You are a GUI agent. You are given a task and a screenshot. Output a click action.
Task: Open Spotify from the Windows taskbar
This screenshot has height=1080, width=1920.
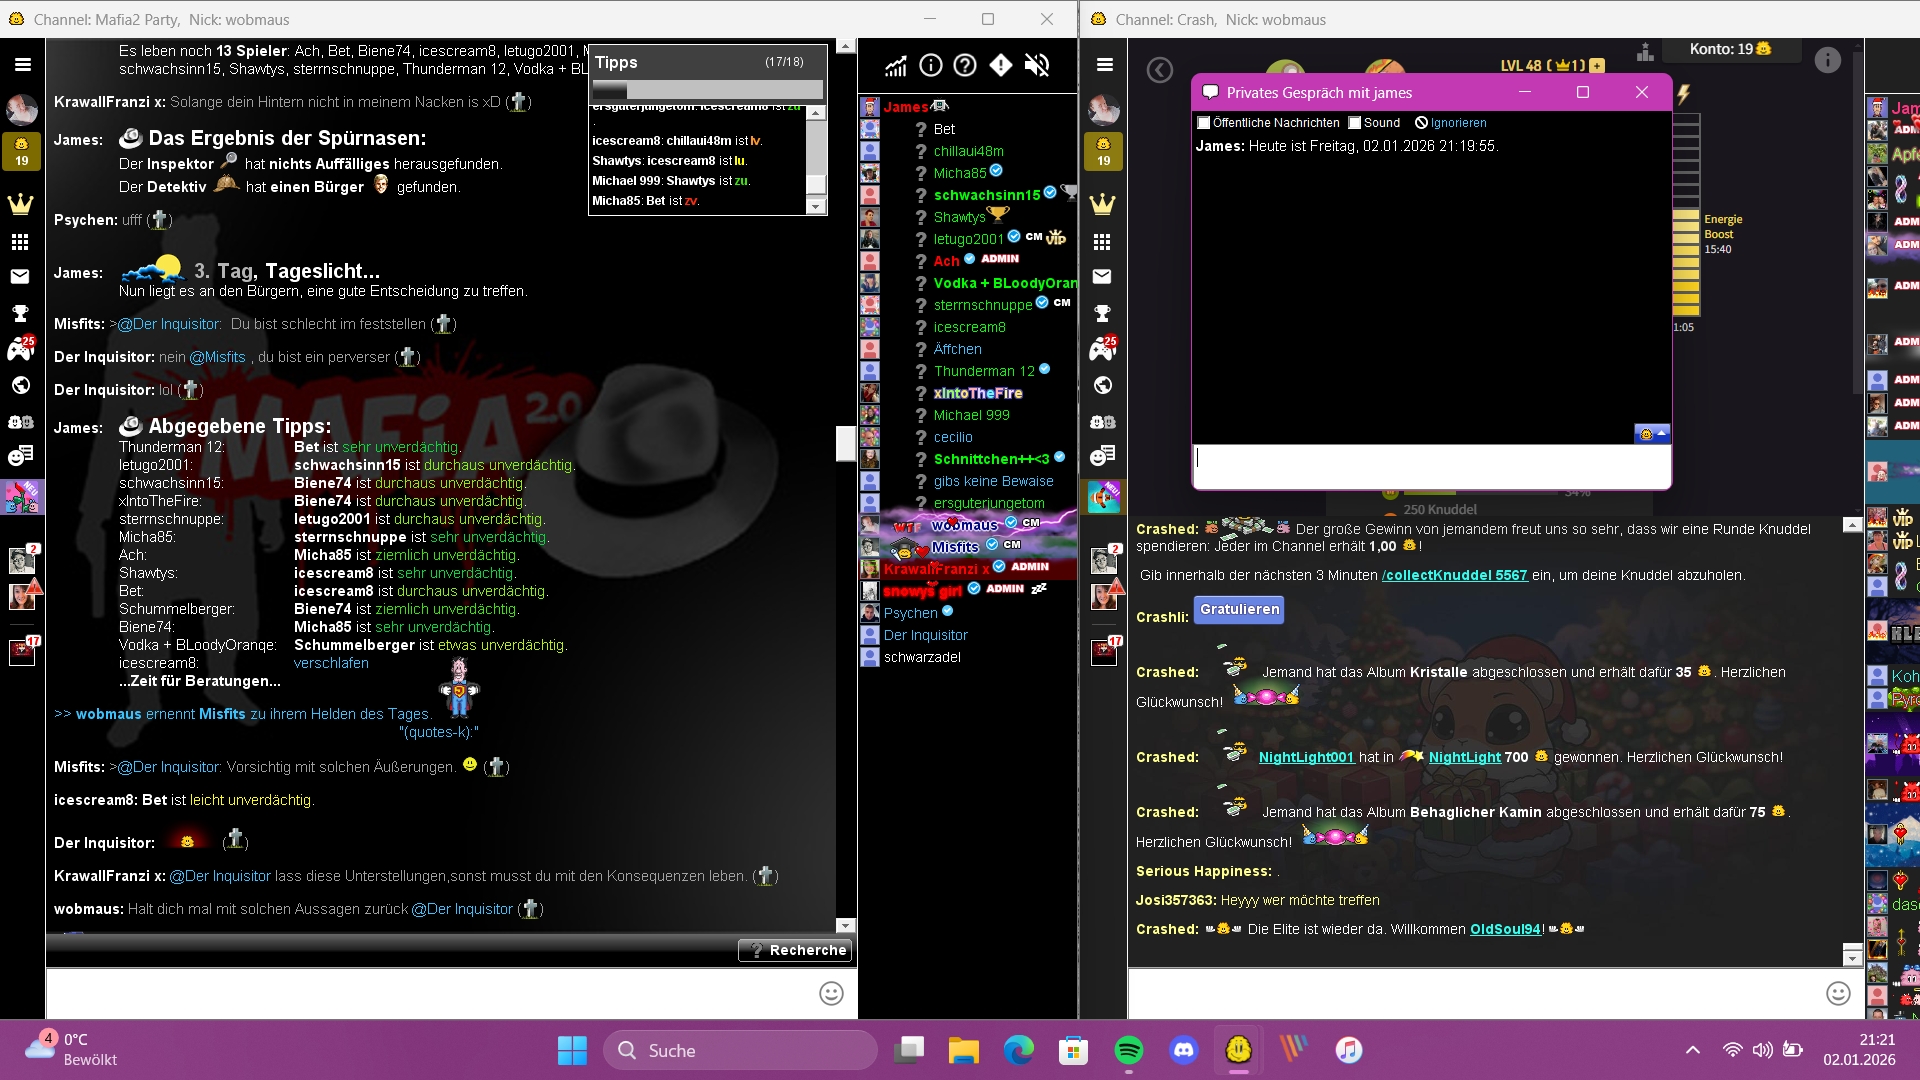1128,1050
